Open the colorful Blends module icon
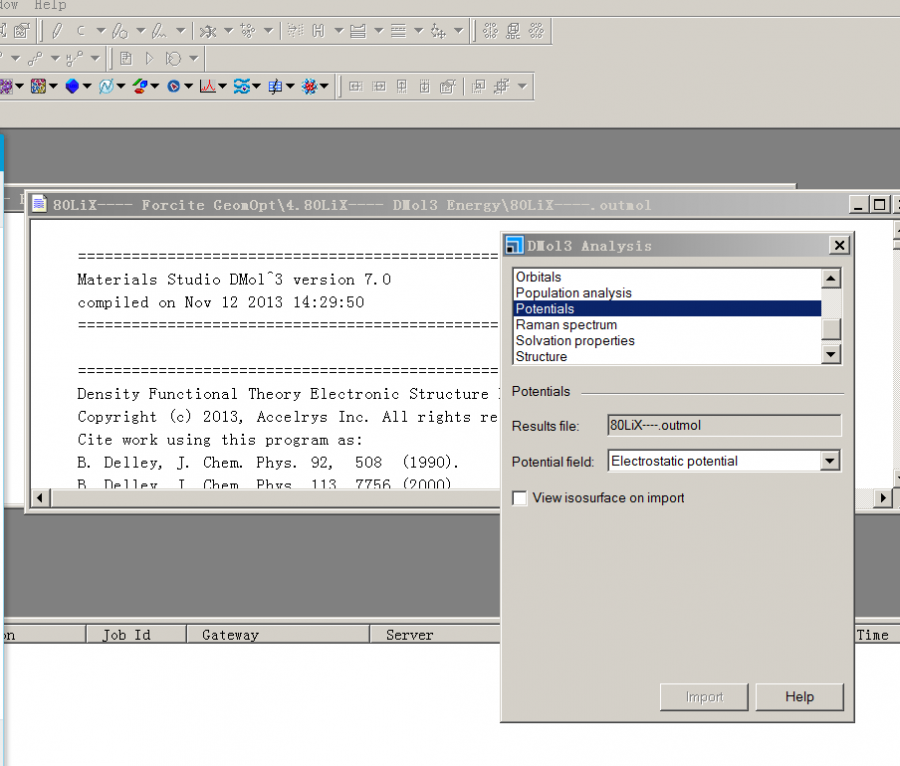Screen dimensions: 900x766 coord(38,86)
